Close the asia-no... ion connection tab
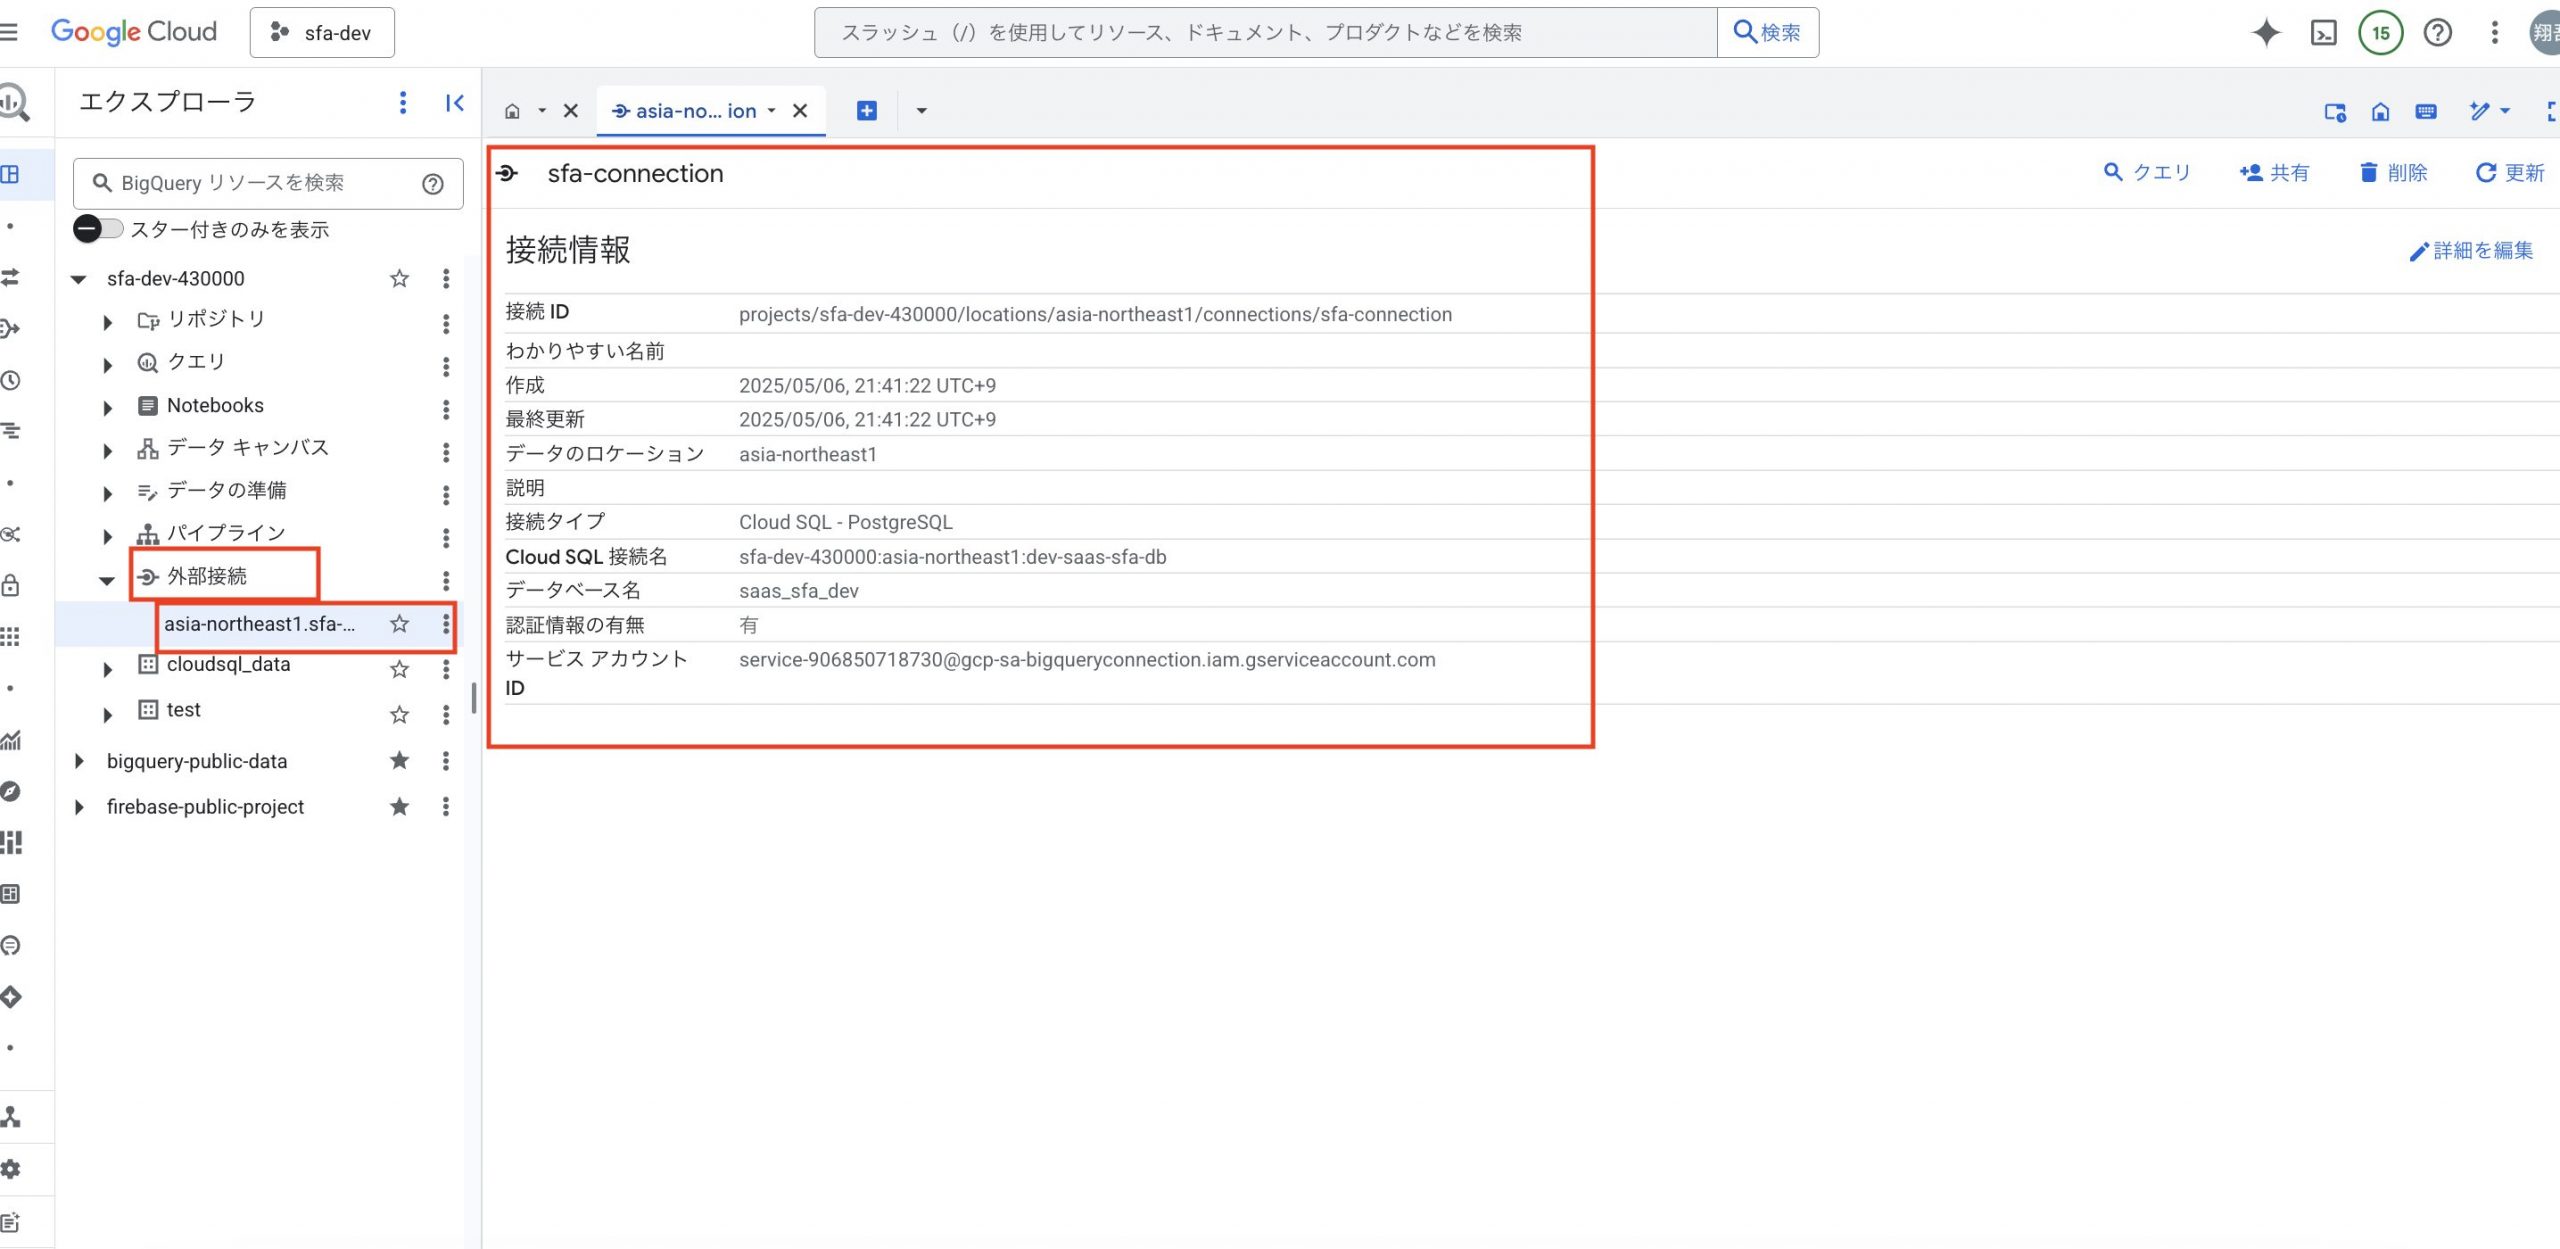This screenshot has height=1249, width=2560. pyautogui.click(x=800, y=111)
